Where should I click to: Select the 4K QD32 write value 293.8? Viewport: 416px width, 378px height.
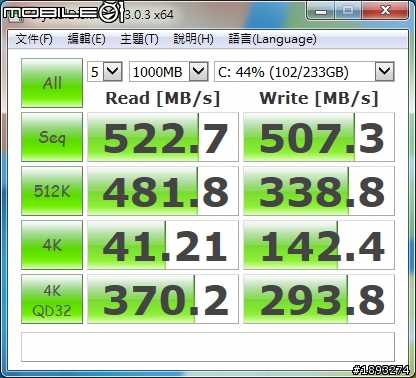pos(319,299)
